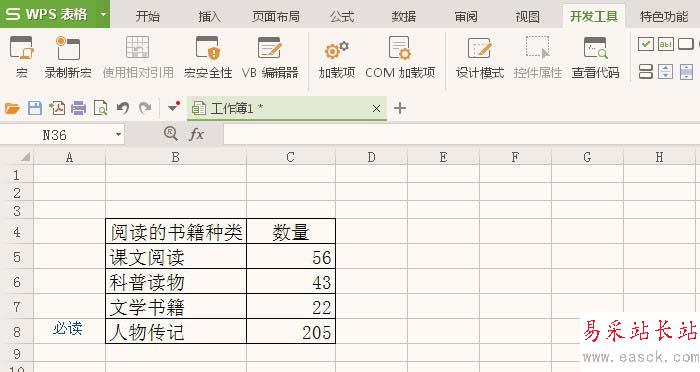Select column E header

(443, 157)
